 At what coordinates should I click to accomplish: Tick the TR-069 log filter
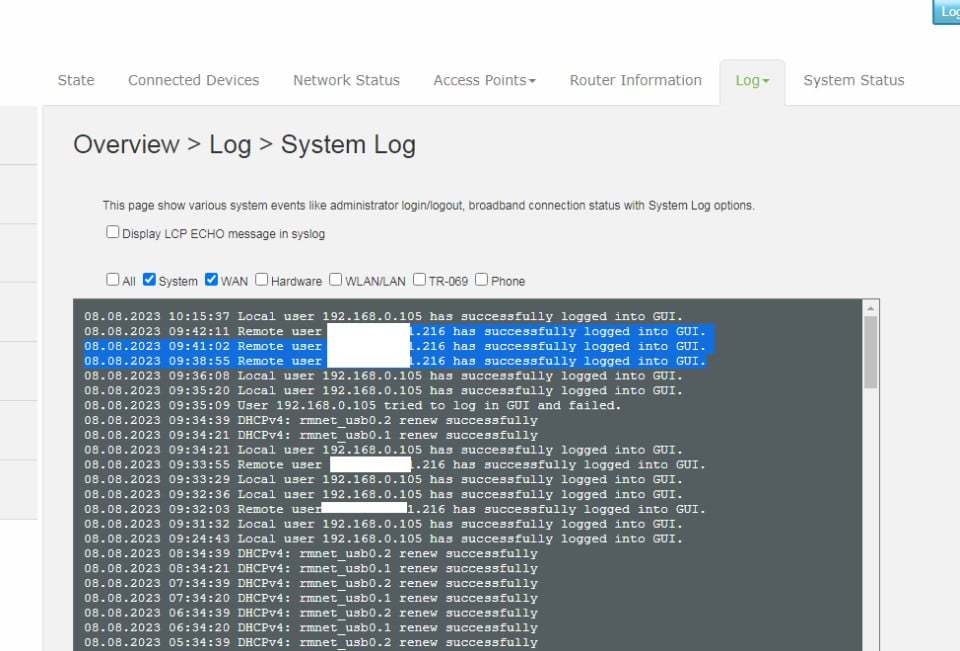419,280
